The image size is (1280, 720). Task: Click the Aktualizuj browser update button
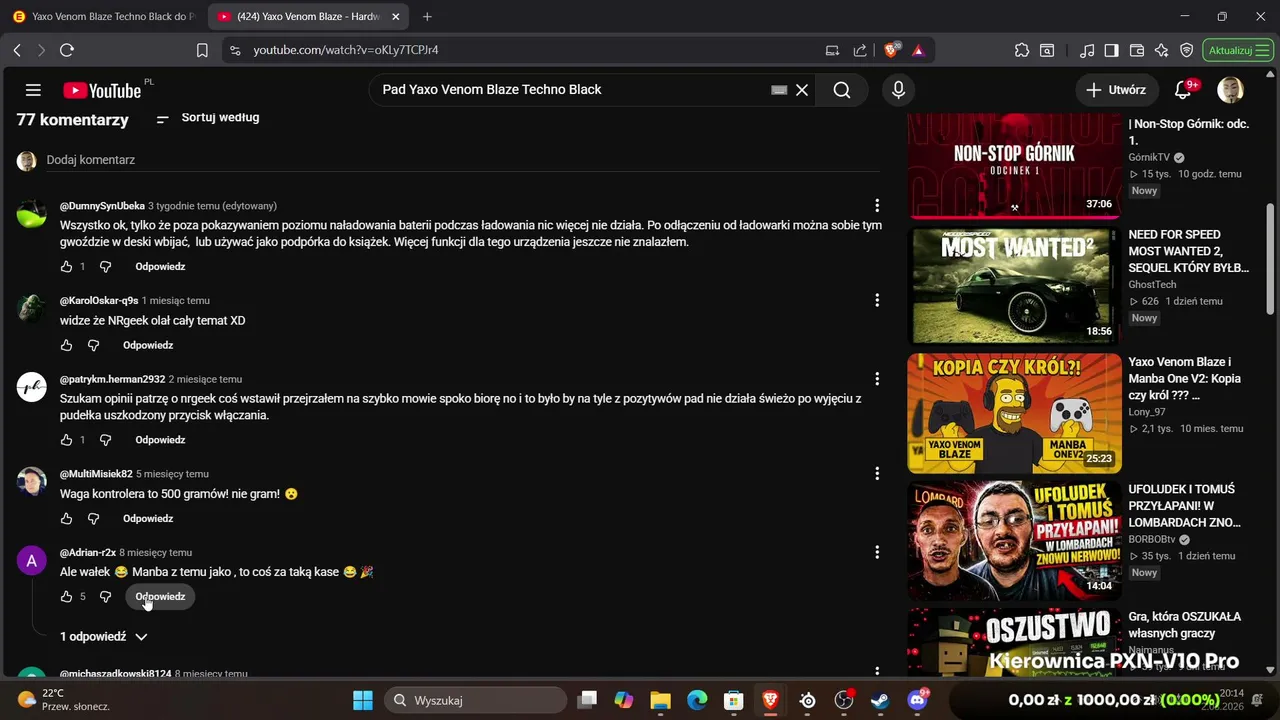1238,50
